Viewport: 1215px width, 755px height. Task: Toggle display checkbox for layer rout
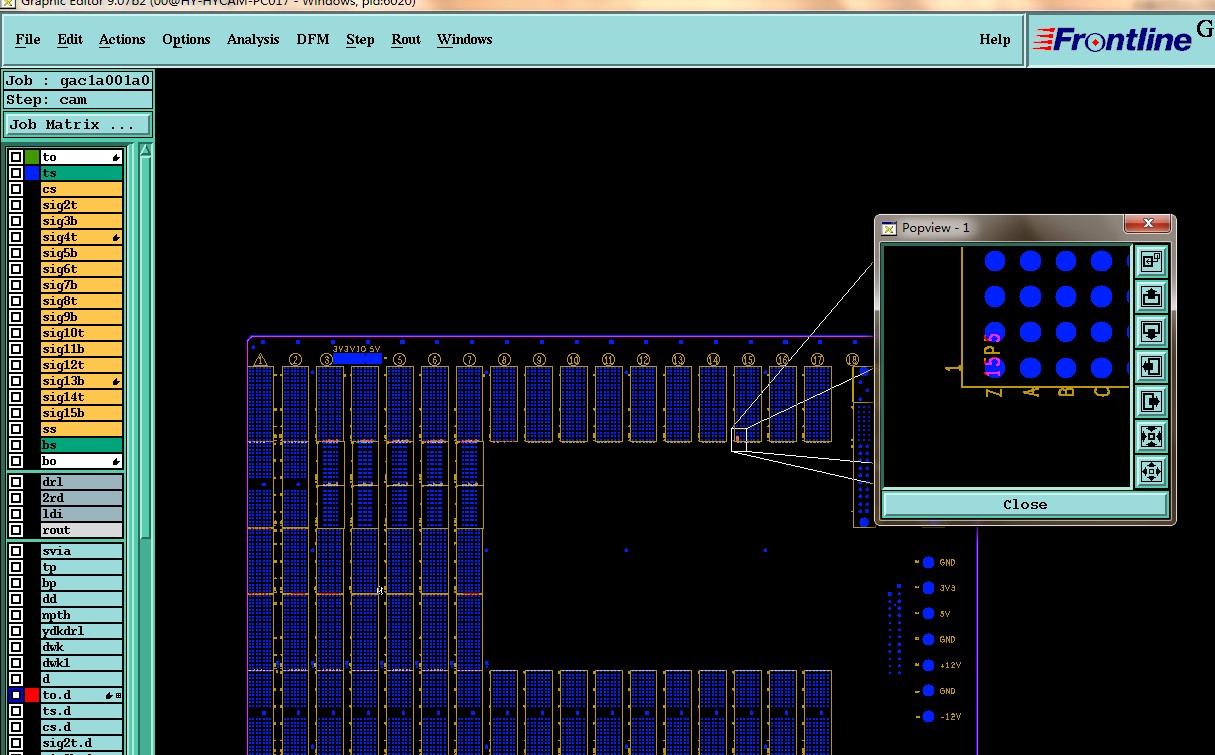tap(16, 530)
